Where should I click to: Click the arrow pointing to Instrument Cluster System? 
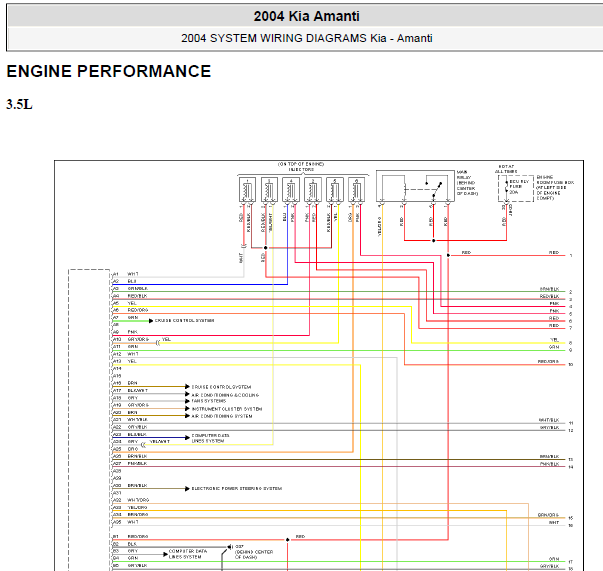tap(187, 409)
